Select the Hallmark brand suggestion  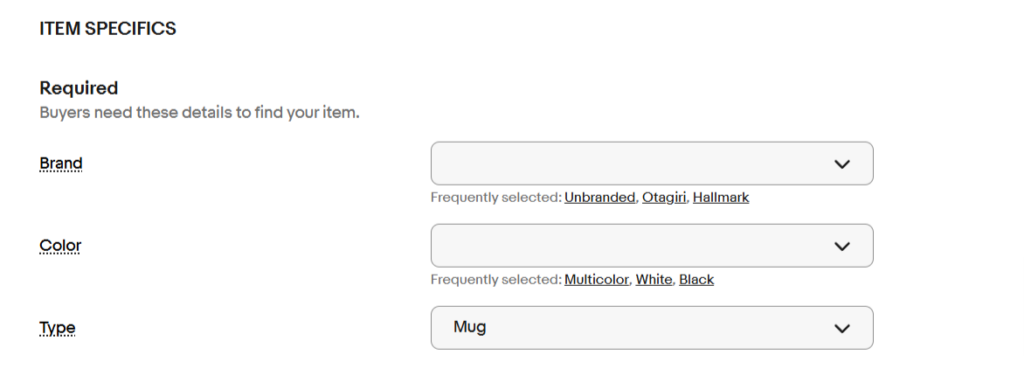[721, 197]
